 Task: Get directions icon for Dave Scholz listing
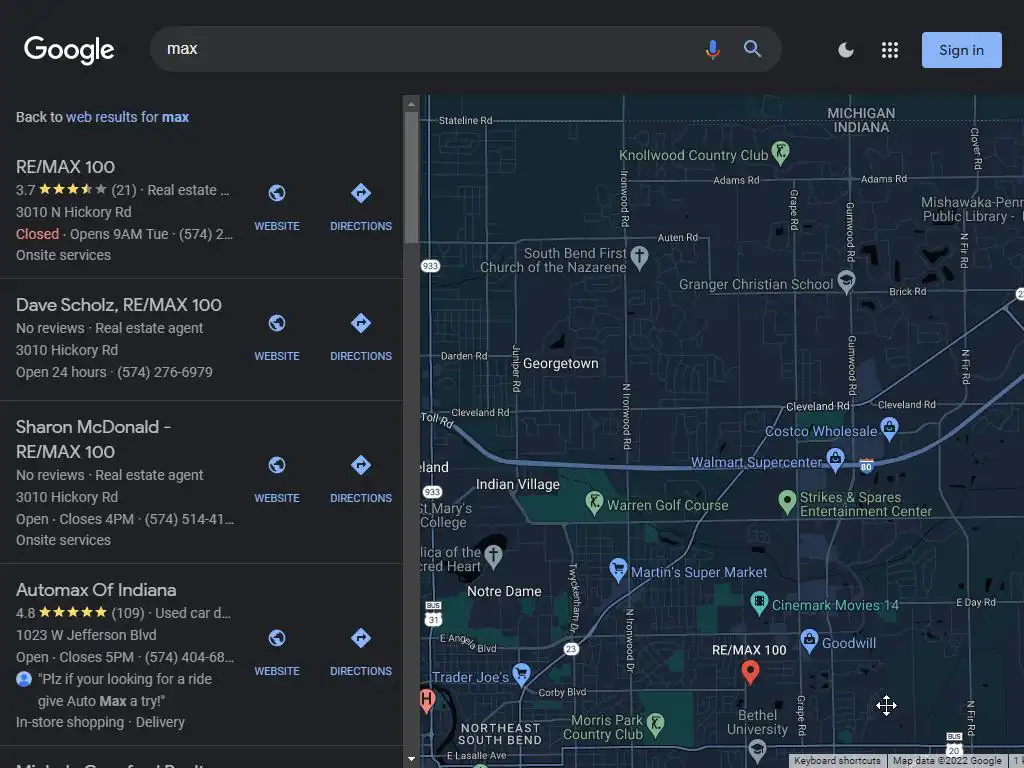(360, 323)
